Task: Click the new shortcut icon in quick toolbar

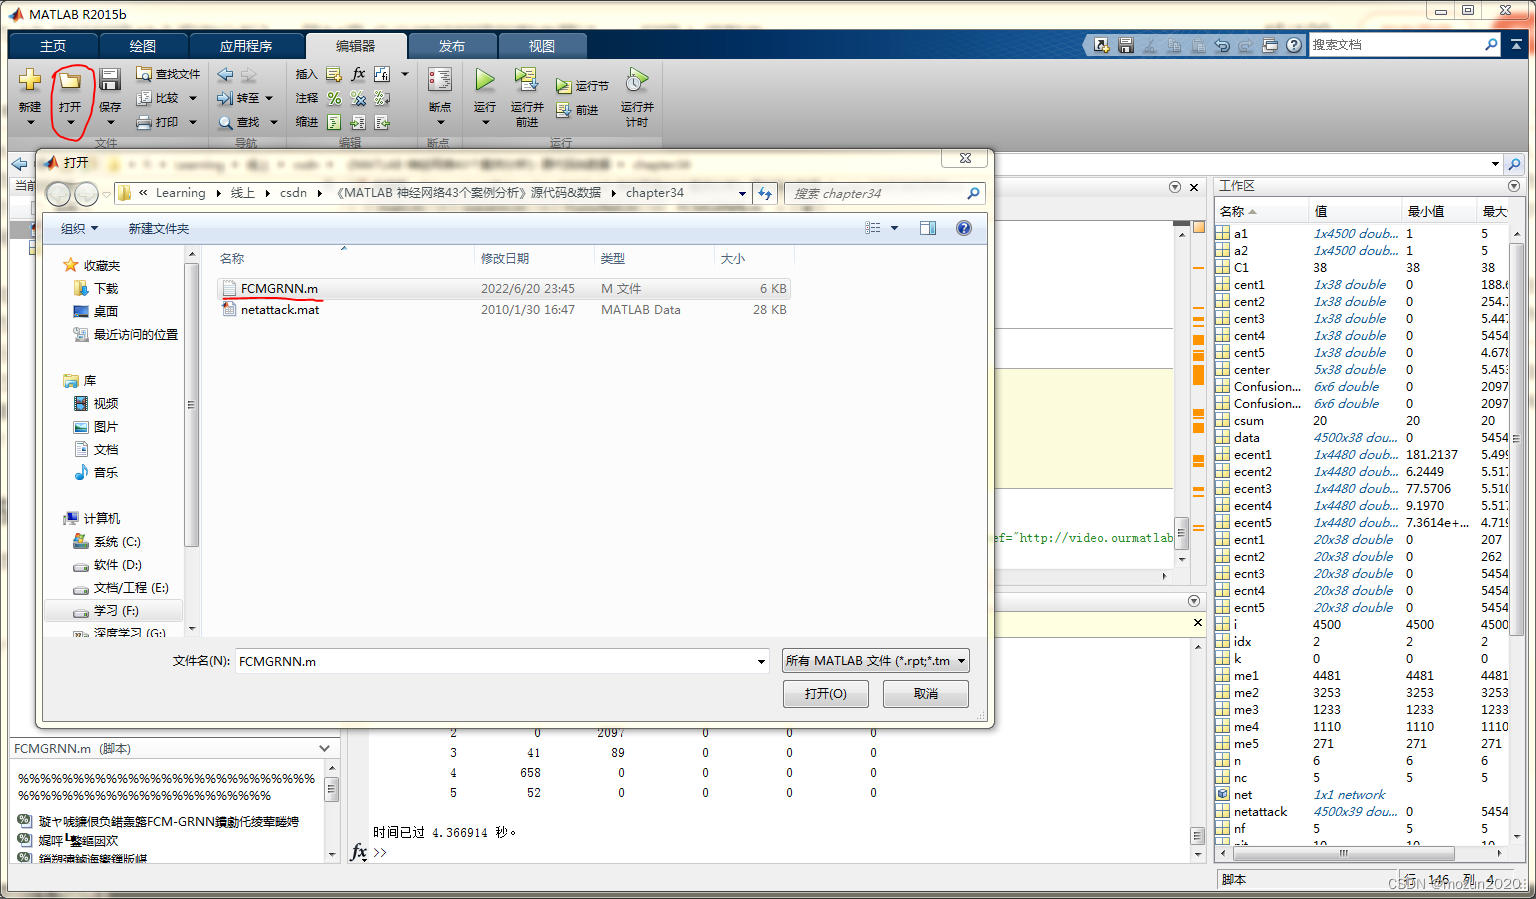Action: [1101, 45]
